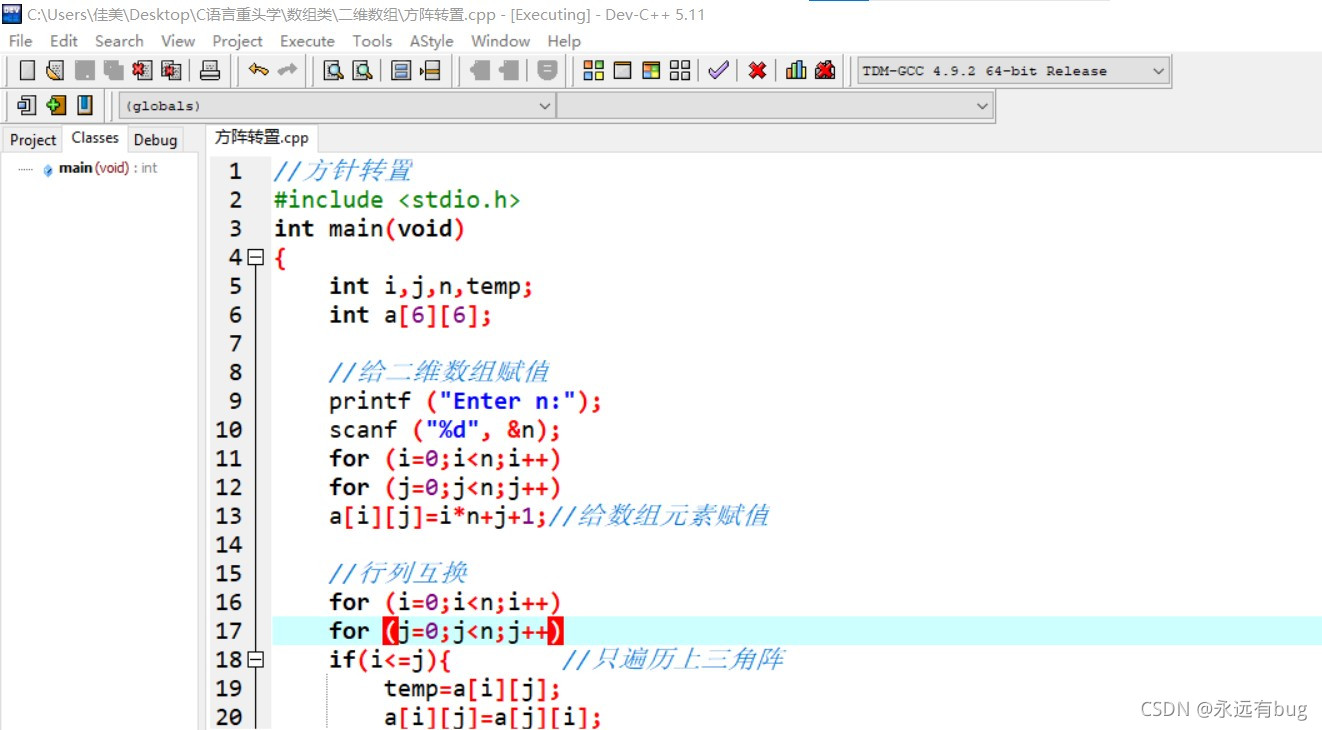
Task: Click the code a[i][j]=a[j][i]; on line 20
Action: [493, 717]
